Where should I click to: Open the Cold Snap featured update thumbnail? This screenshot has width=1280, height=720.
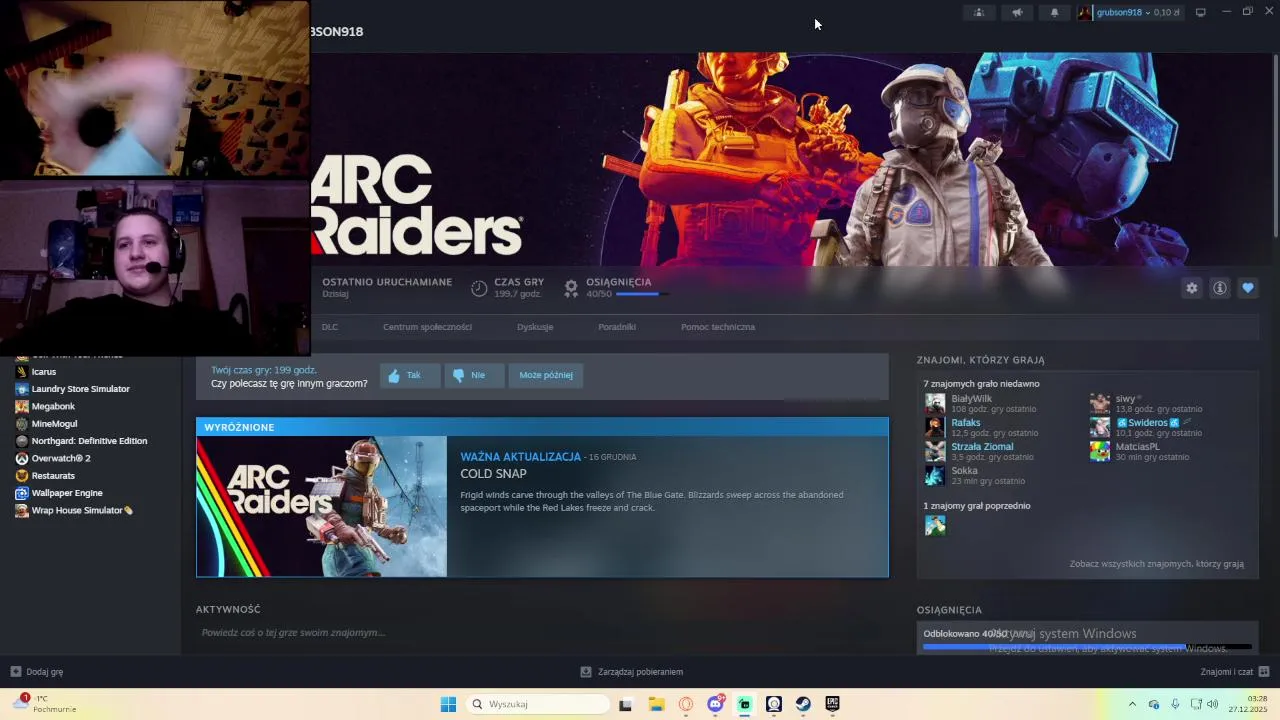(x=322, y=506)
